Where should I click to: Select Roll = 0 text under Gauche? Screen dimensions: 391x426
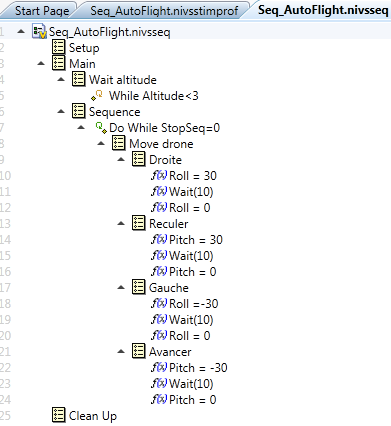pyautogui.click(x=190, y=336)
